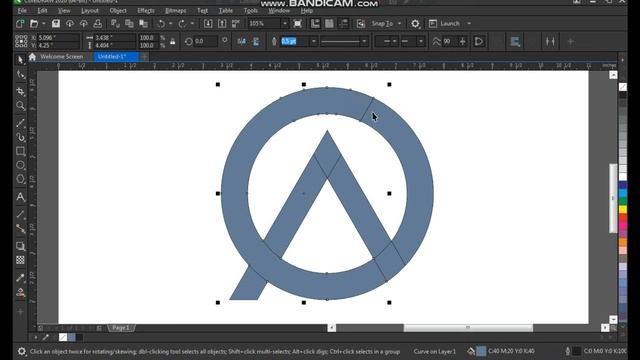Click the New document icon

(x=20, y=24)
